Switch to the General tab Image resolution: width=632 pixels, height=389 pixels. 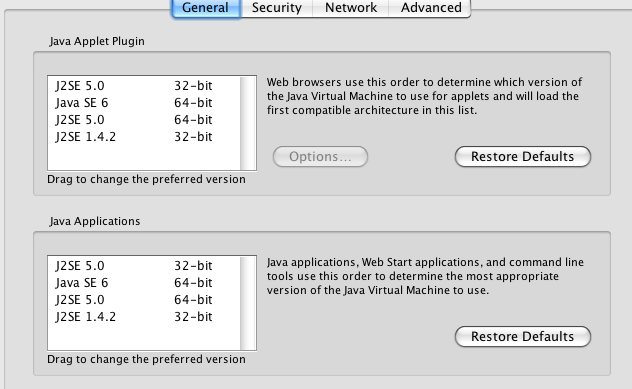[x=206, y=8]
